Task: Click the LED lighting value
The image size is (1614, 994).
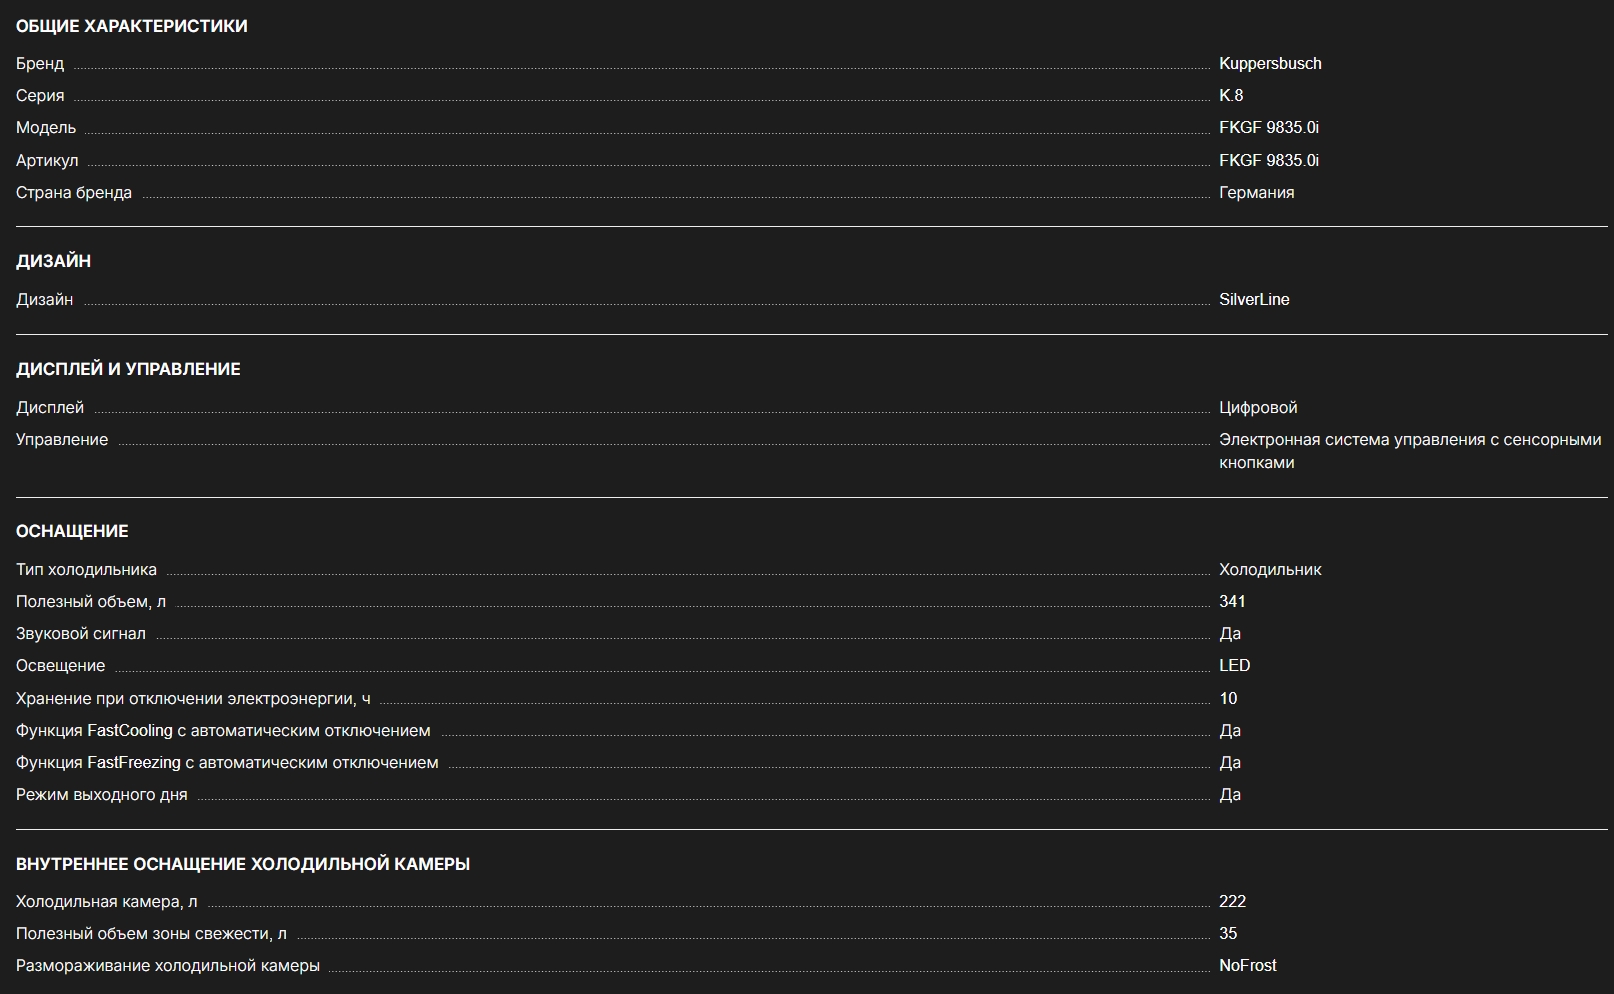Action: (1234, 666)
